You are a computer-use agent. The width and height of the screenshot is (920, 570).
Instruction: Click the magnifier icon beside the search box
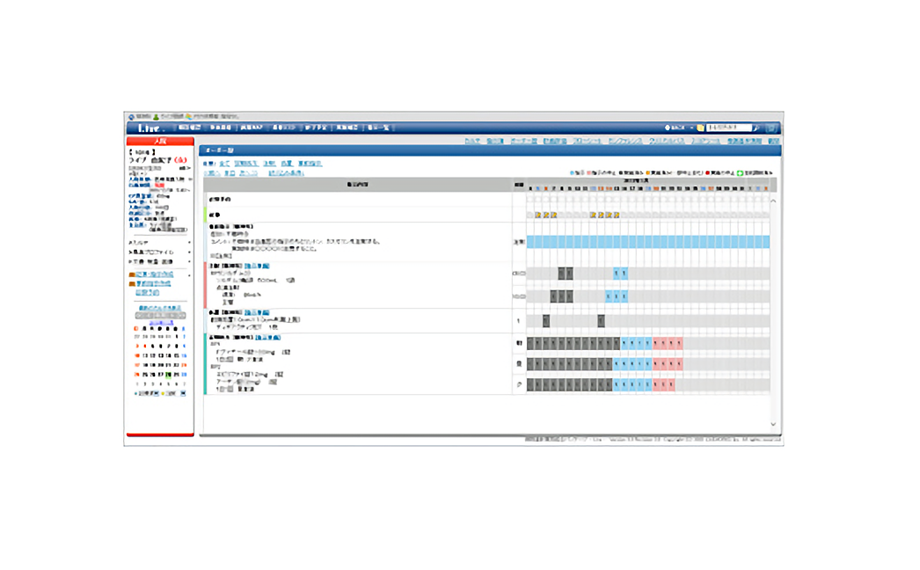(756, 128)
